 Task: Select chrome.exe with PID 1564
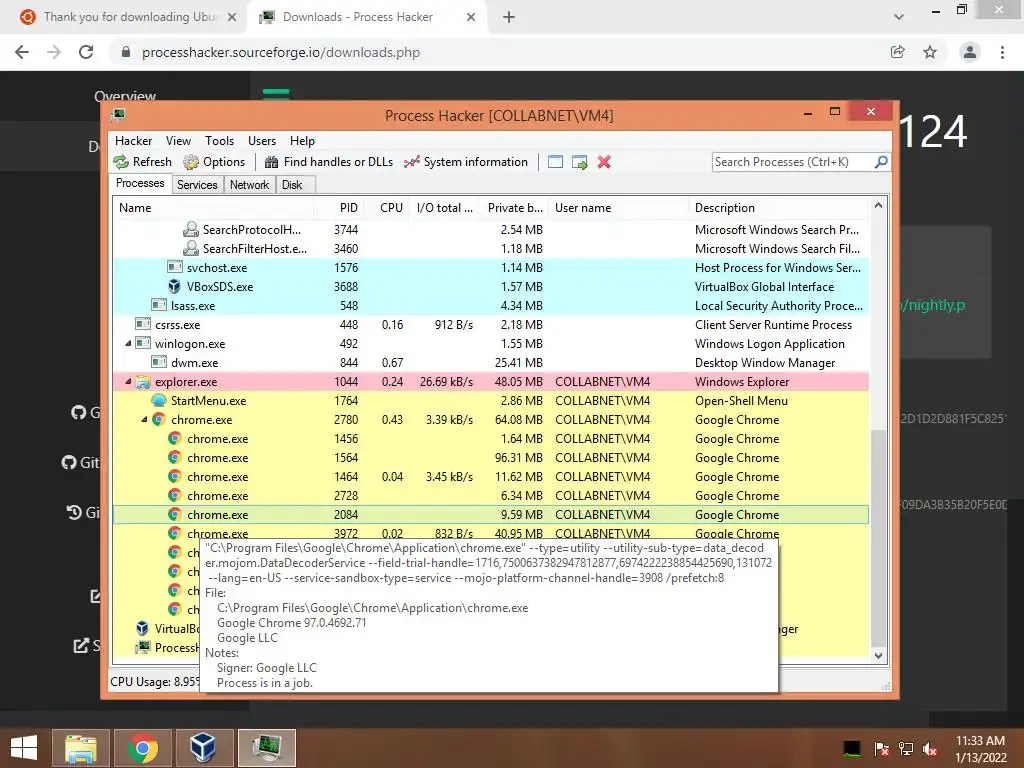click(491, 458)
